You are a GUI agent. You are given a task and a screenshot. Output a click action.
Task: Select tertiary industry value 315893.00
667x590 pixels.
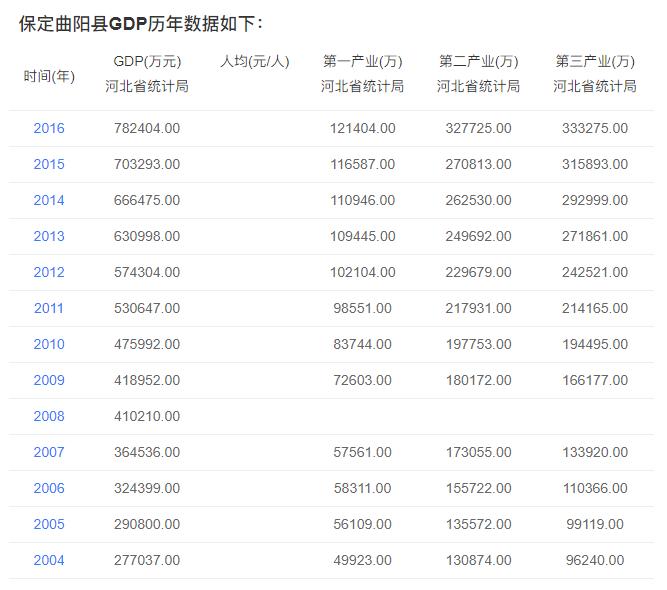coord(595,164)
